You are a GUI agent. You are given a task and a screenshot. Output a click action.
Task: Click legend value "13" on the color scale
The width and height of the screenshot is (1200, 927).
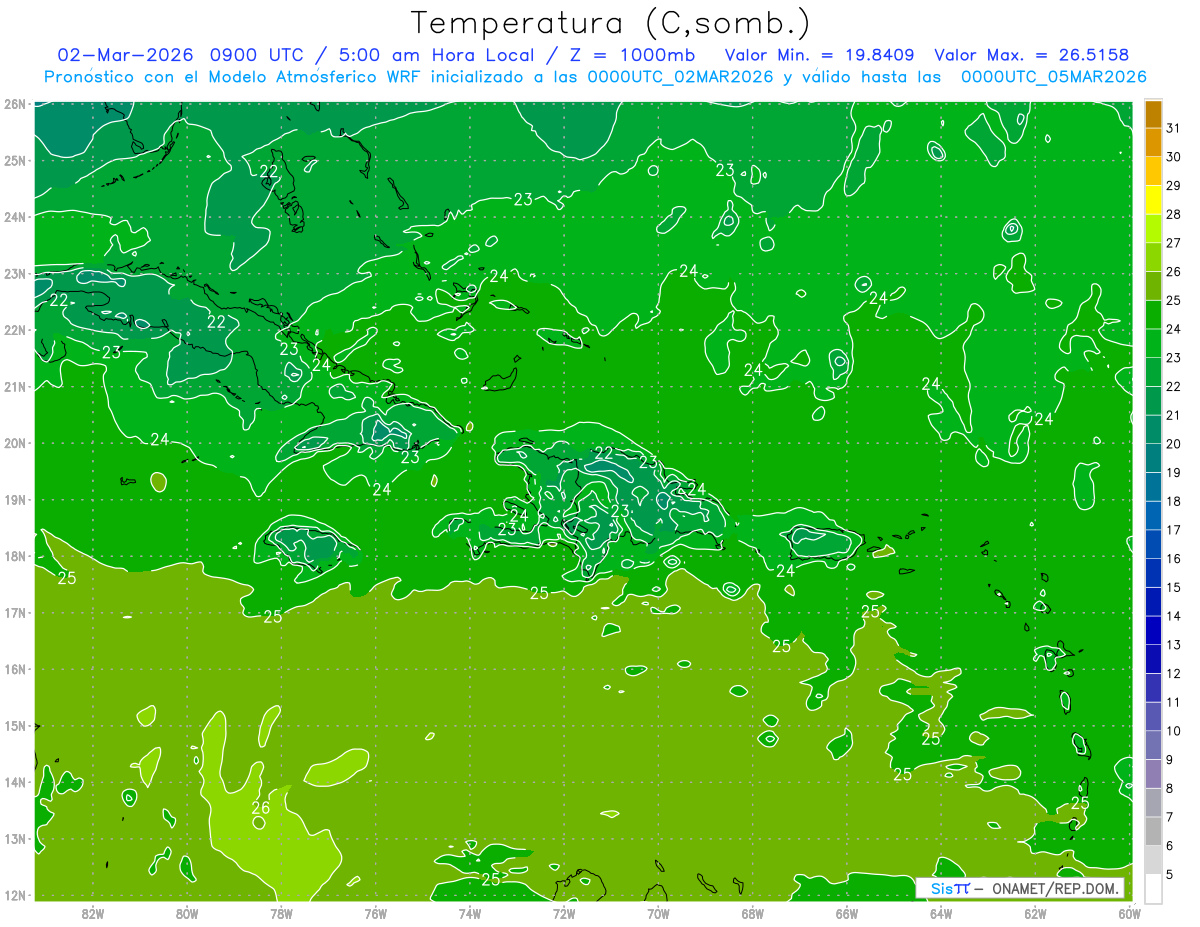click(x=1174, y=645)
